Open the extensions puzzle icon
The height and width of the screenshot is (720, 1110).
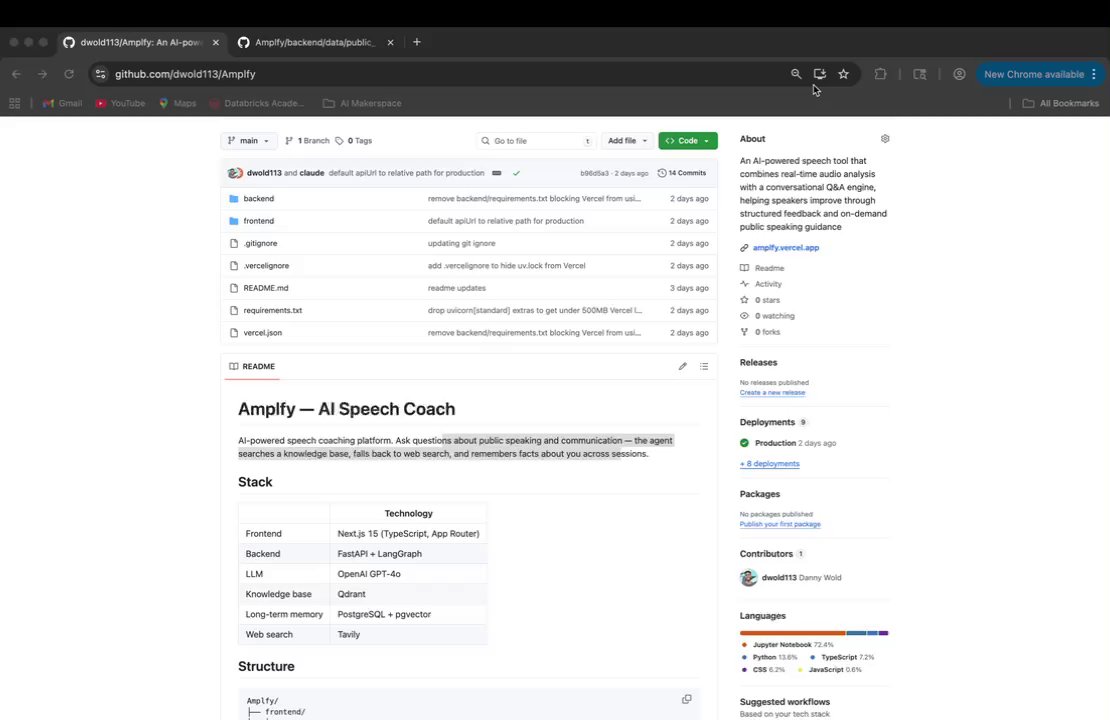coord(880,74)
